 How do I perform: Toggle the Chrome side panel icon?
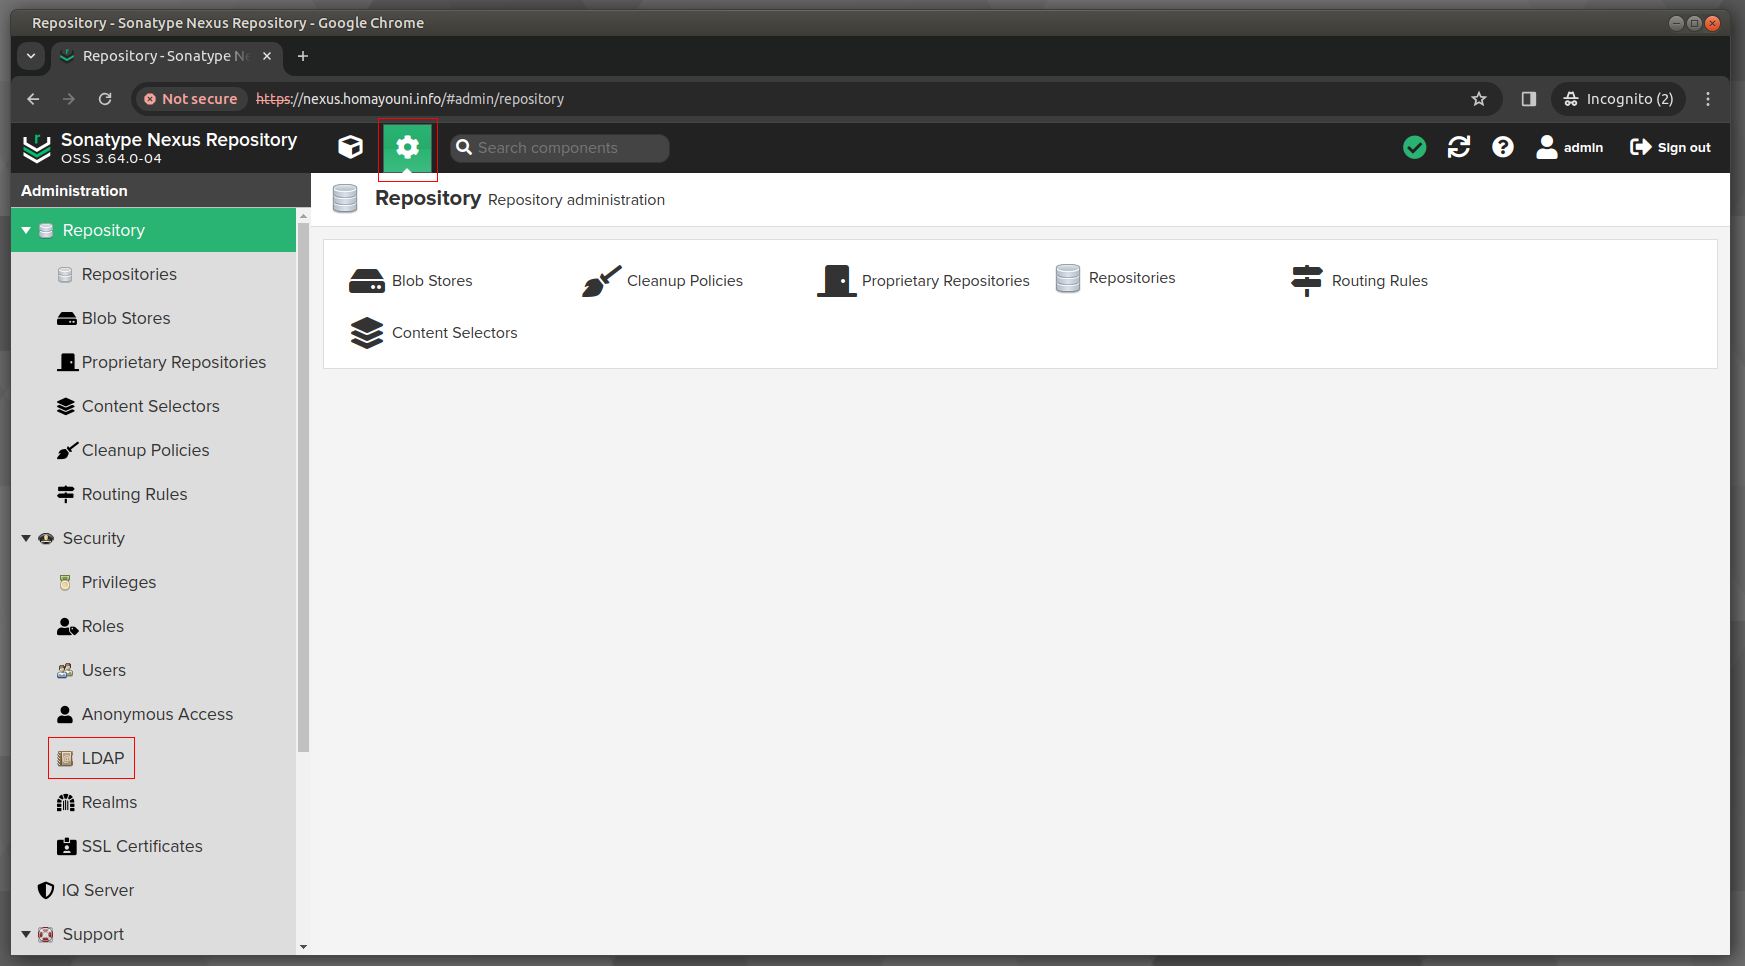click(x=1528, y=99)
